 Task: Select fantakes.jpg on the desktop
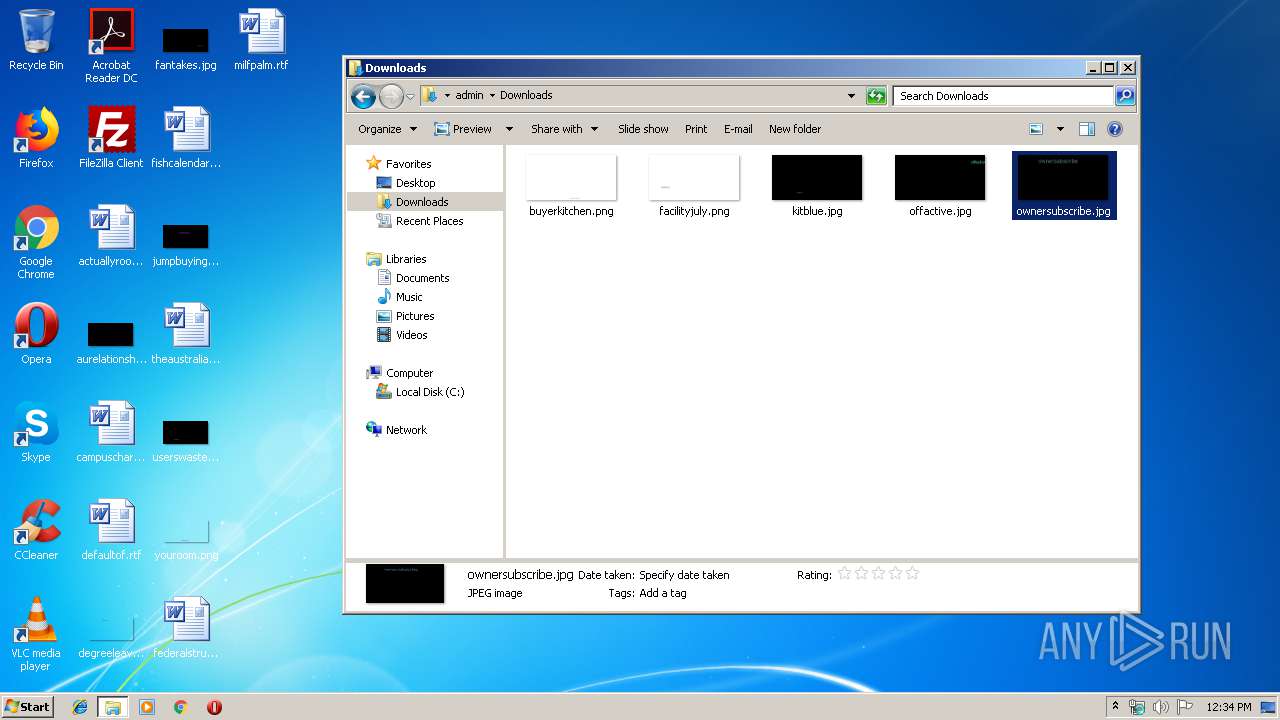[x=186, y=48]
